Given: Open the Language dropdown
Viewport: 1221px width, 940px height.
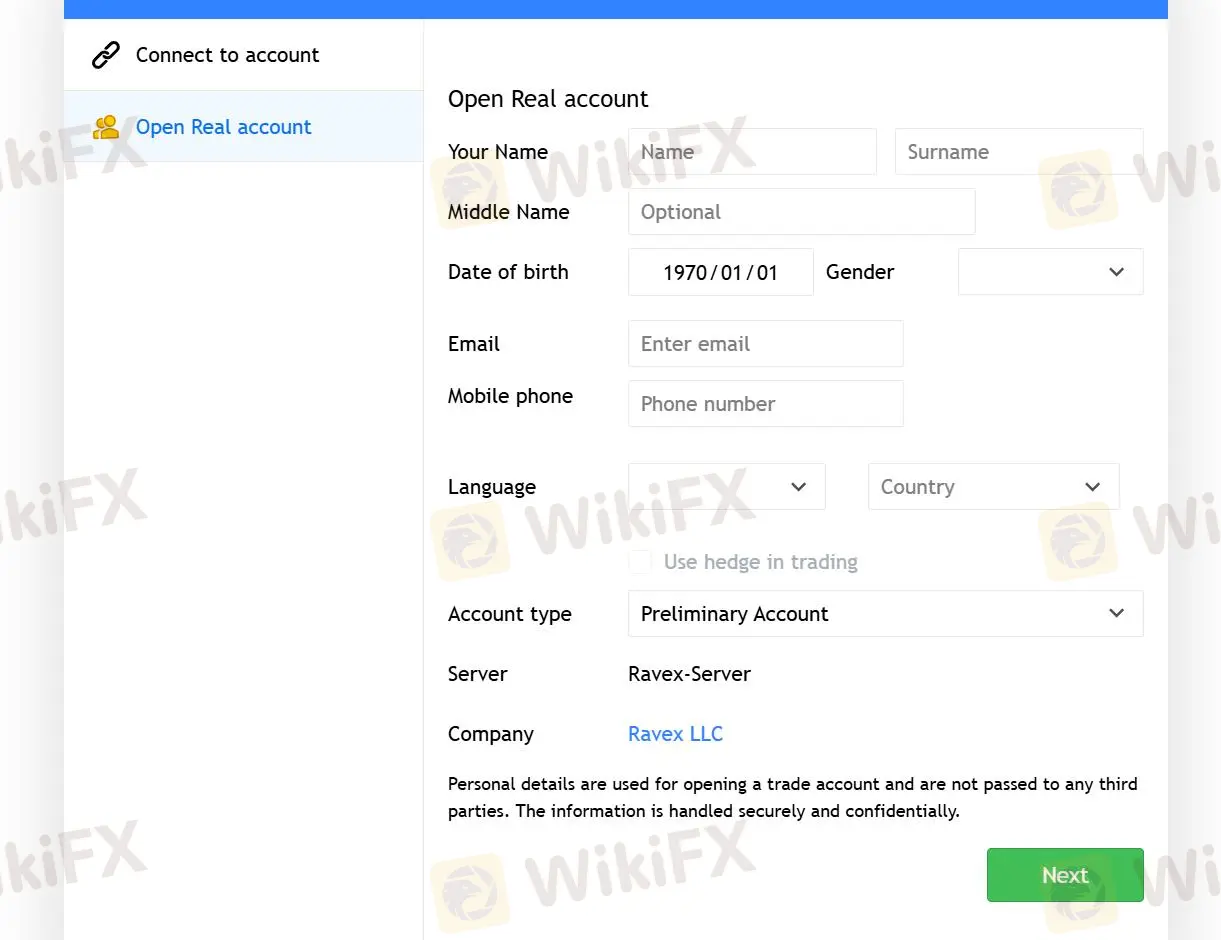Looking at the screenshot, I should [726, 487].
